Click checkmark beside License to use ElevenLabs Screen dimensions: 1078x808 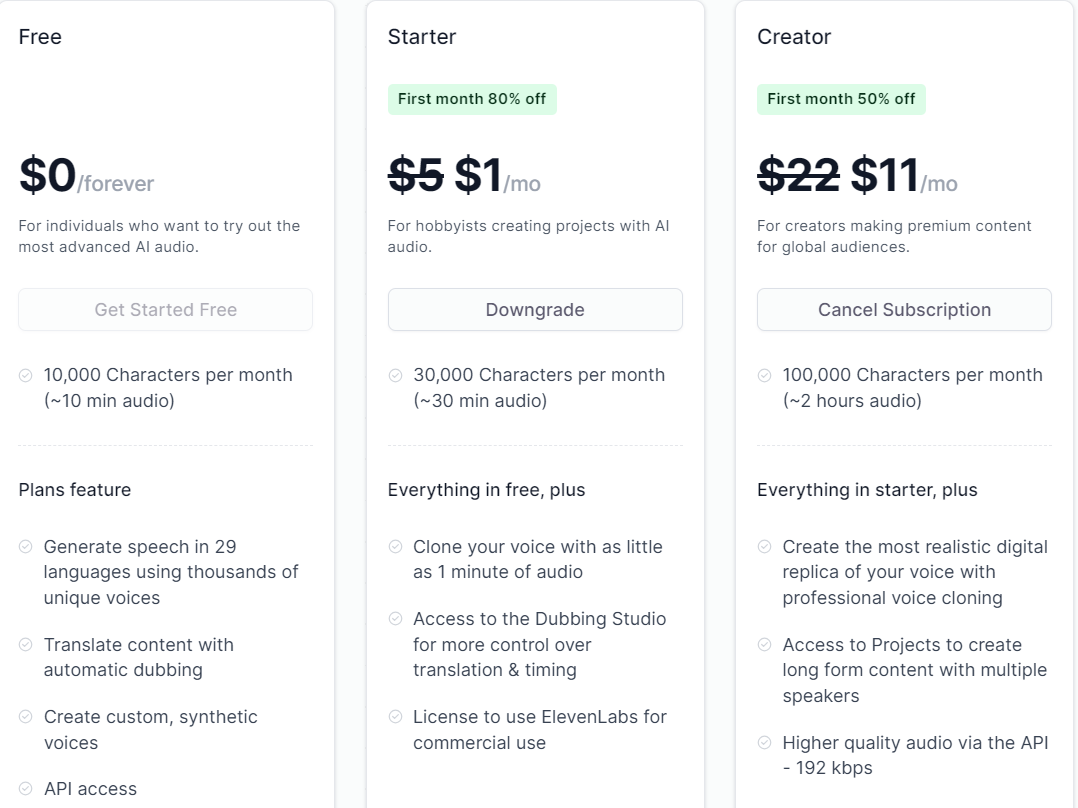click(396, 717)
